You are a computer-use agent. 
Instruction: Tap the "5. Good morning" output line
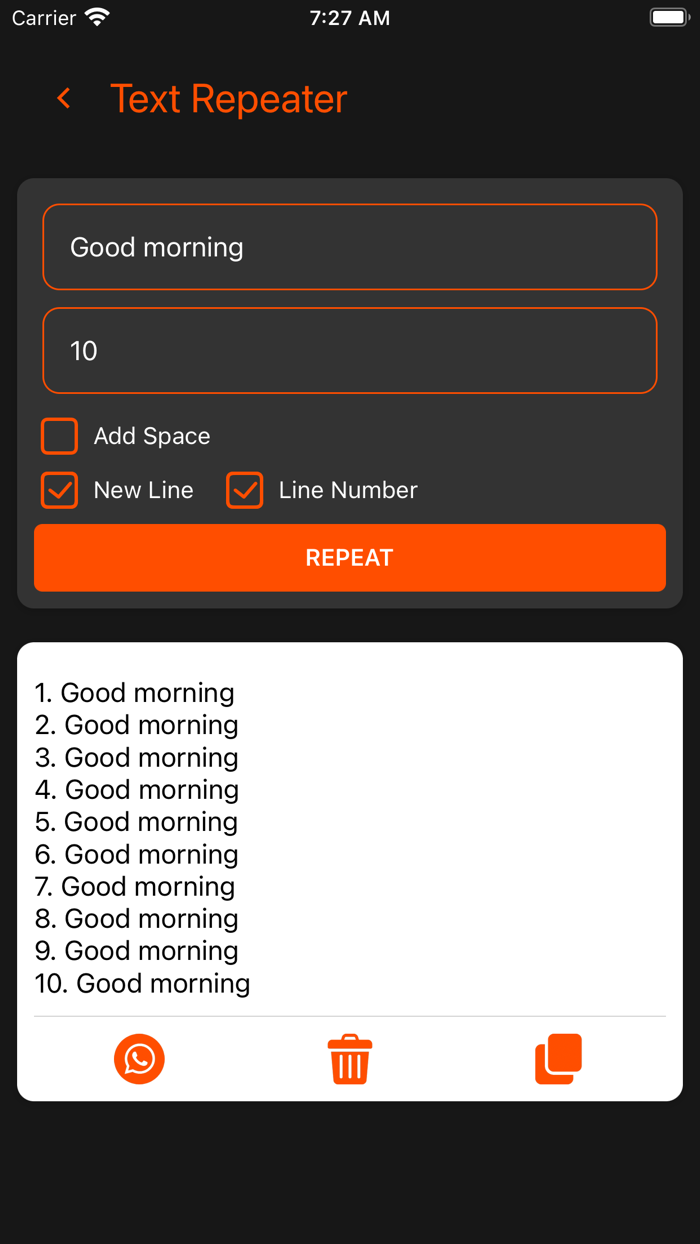click(137, 822)
